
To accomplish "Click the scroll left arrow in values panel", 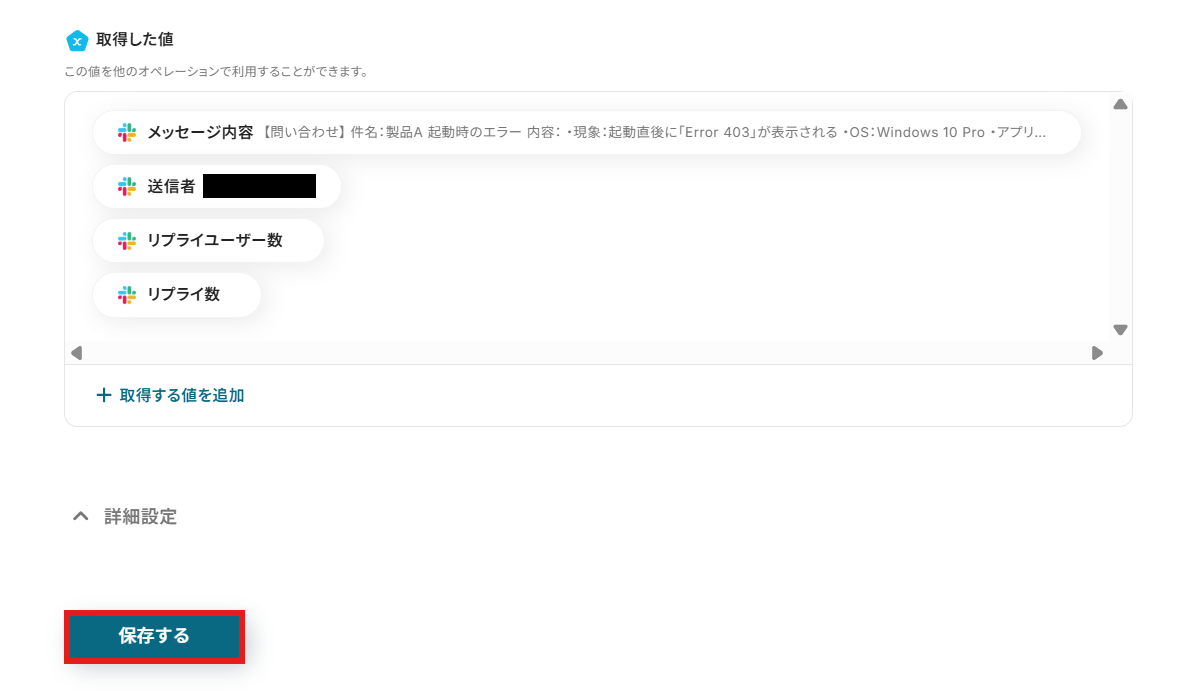I will point(76,353).
